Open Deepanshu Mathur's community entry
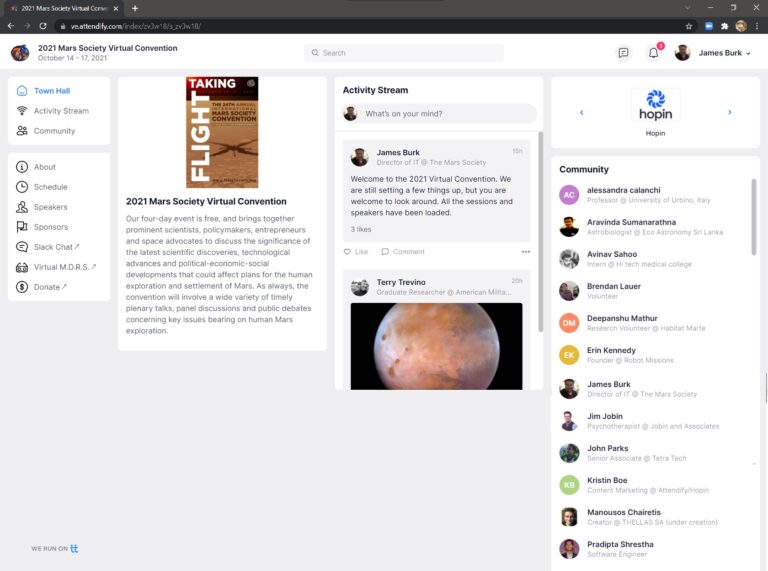The height and width of the screenshot is (571, 768). pyautogui.click(x=653, y=323)
